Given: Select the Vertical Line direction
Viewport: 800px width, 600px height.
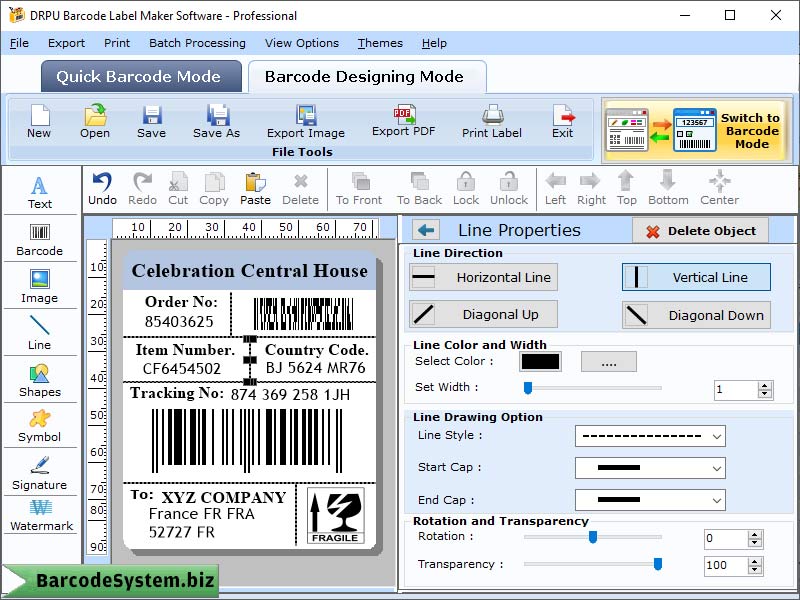Looking at the screenshot, I should [696, 277].
